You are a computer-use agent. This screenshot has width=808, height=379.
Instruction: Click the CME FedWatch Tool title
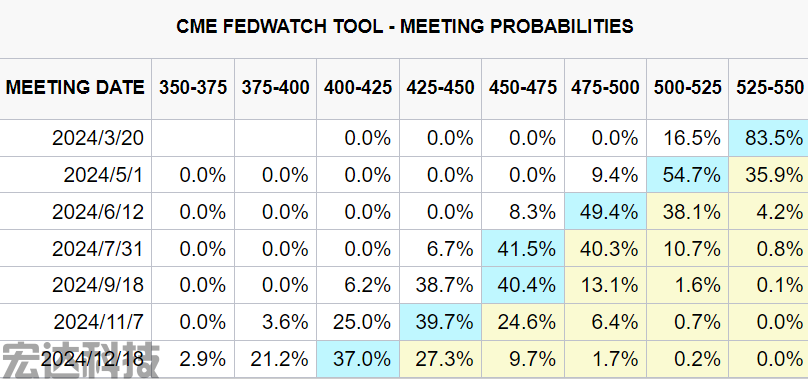click(x=405, y=26)
